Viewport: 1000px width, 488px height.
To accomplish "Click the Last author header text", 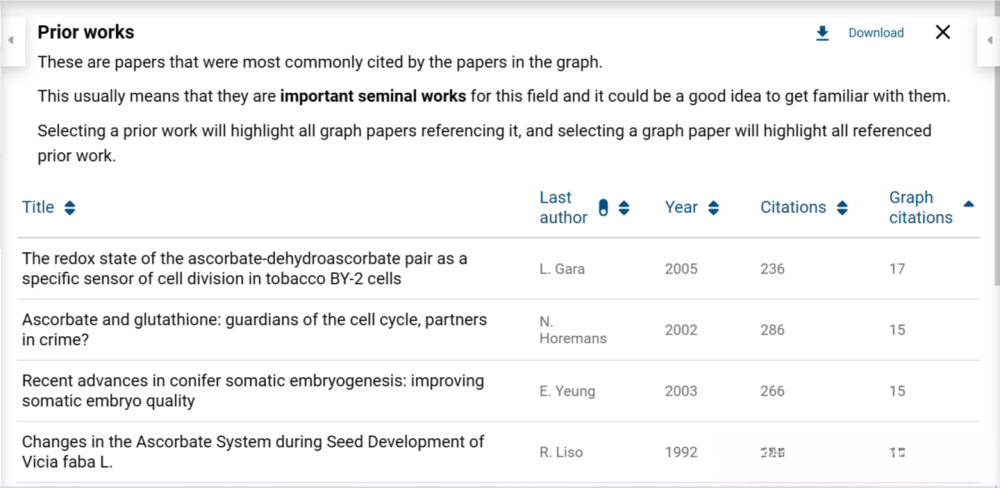I will click(x=563, y=208).
